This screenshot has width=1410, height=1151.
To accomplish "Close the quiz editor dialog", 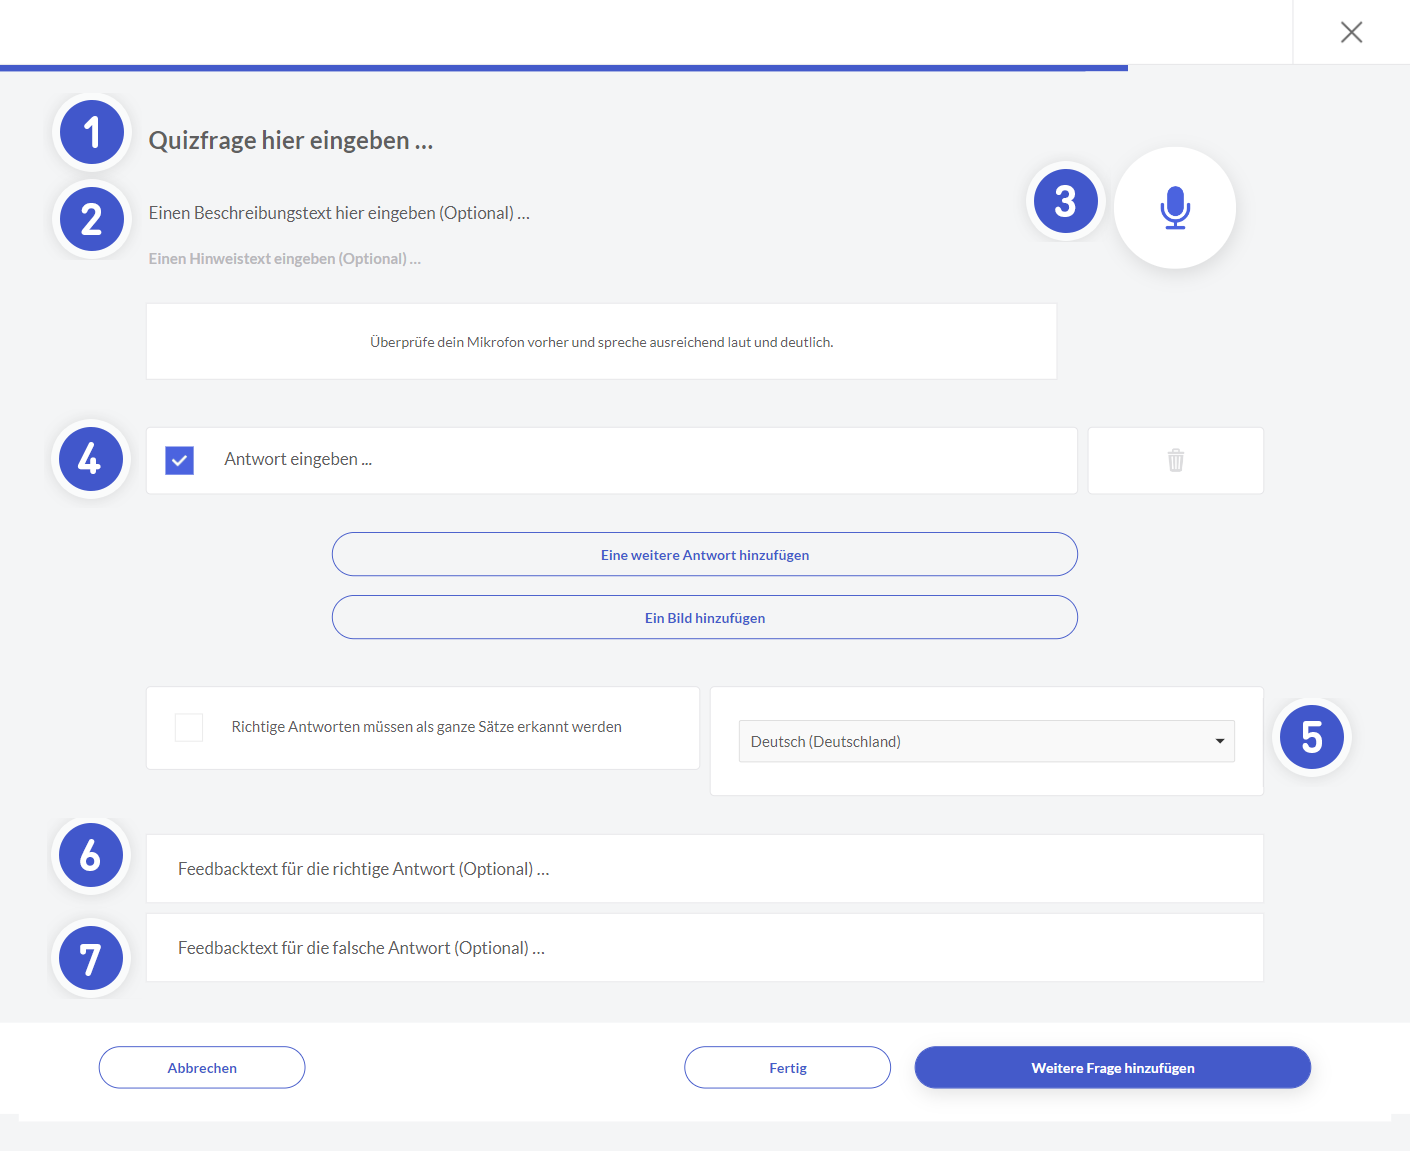I will point(1351,33).
